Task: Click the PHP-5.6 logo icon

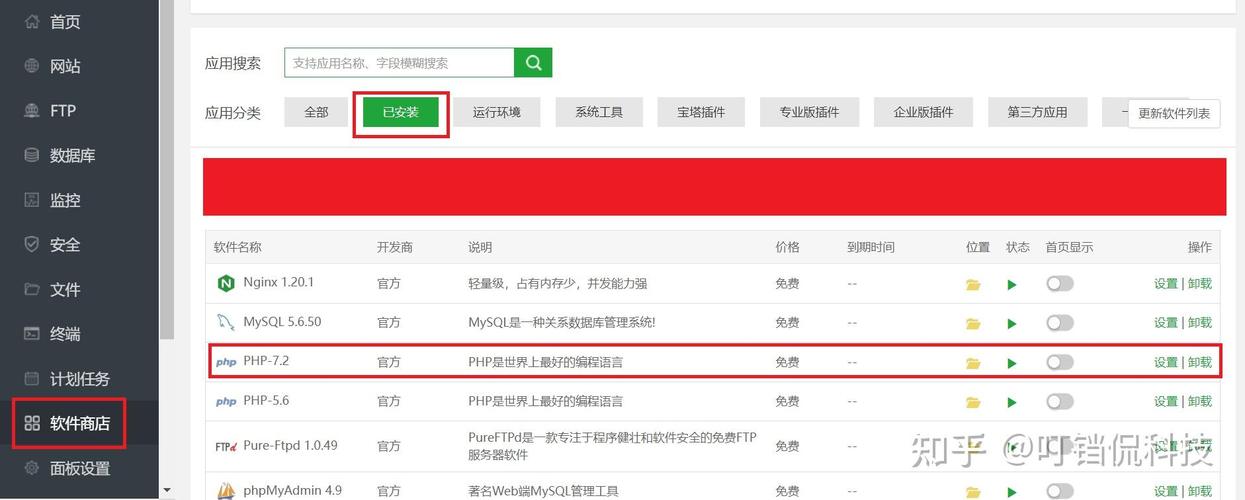Action: click(x=226, y=402)
